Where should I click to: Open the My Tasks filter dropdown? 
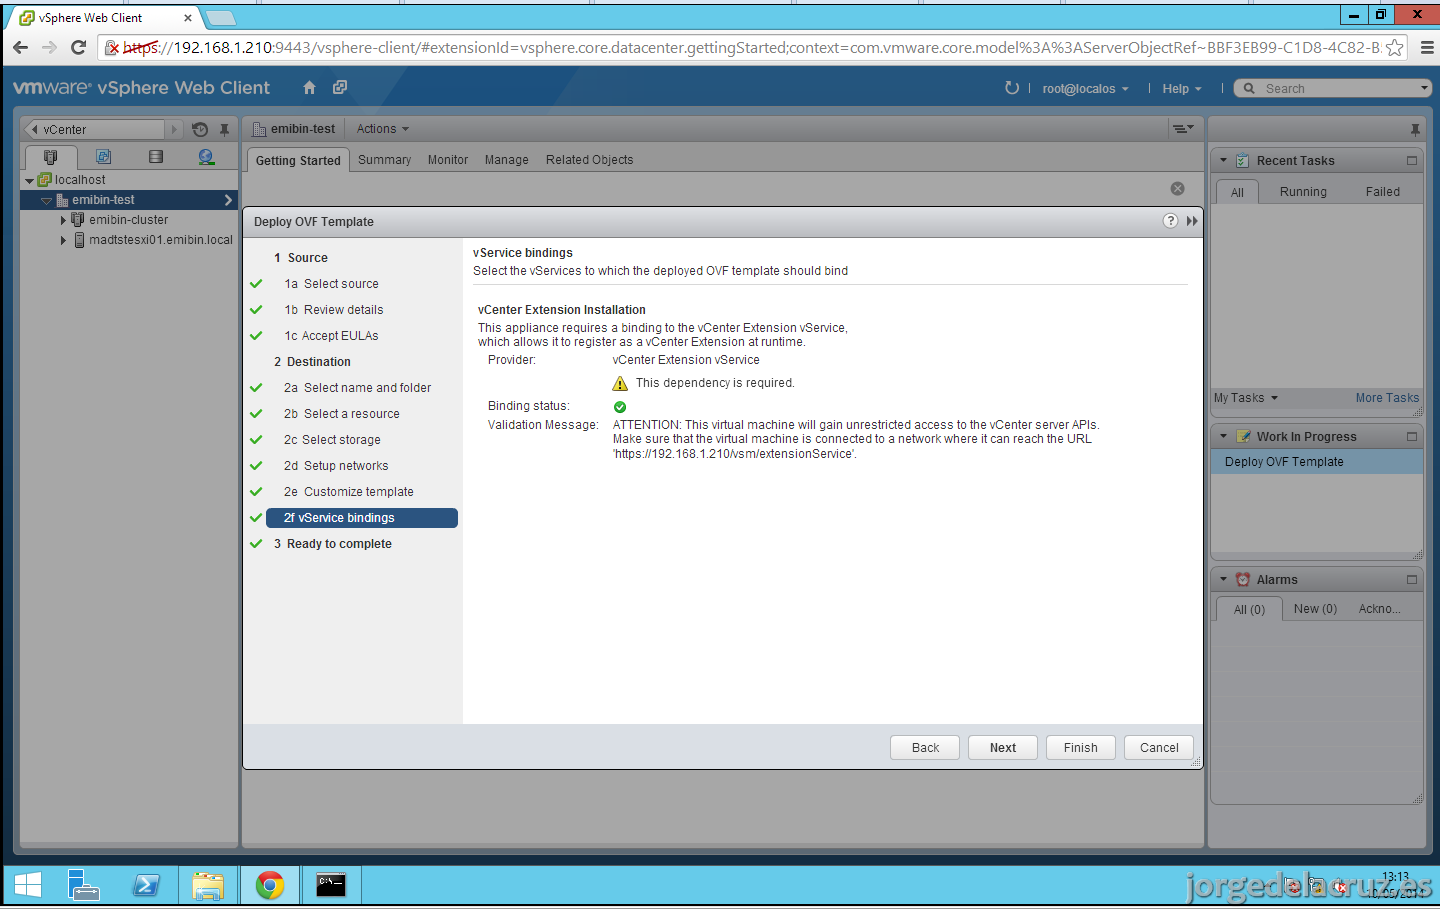[x=1246, y=398]
